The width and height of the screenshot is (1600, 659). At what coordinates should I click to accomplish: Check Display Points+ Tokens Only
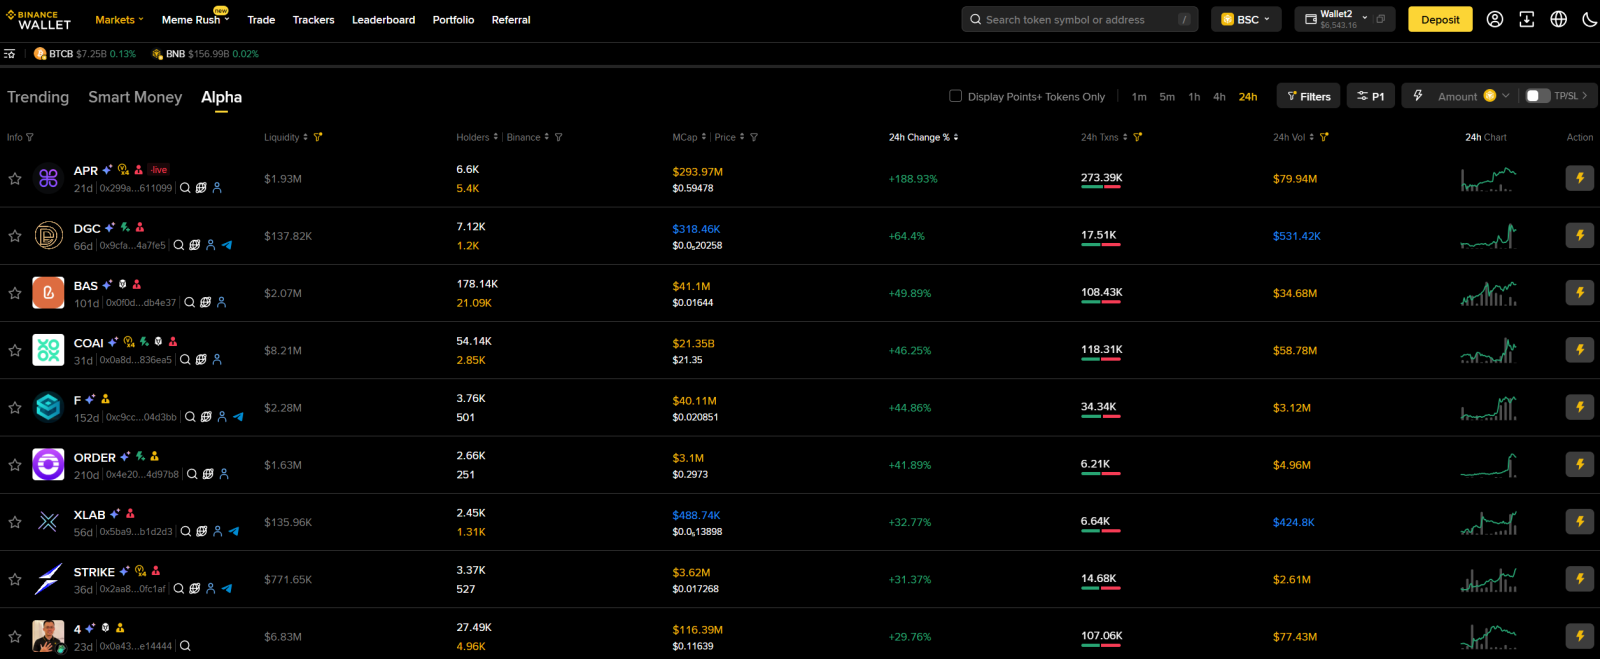tap(955, 96)
